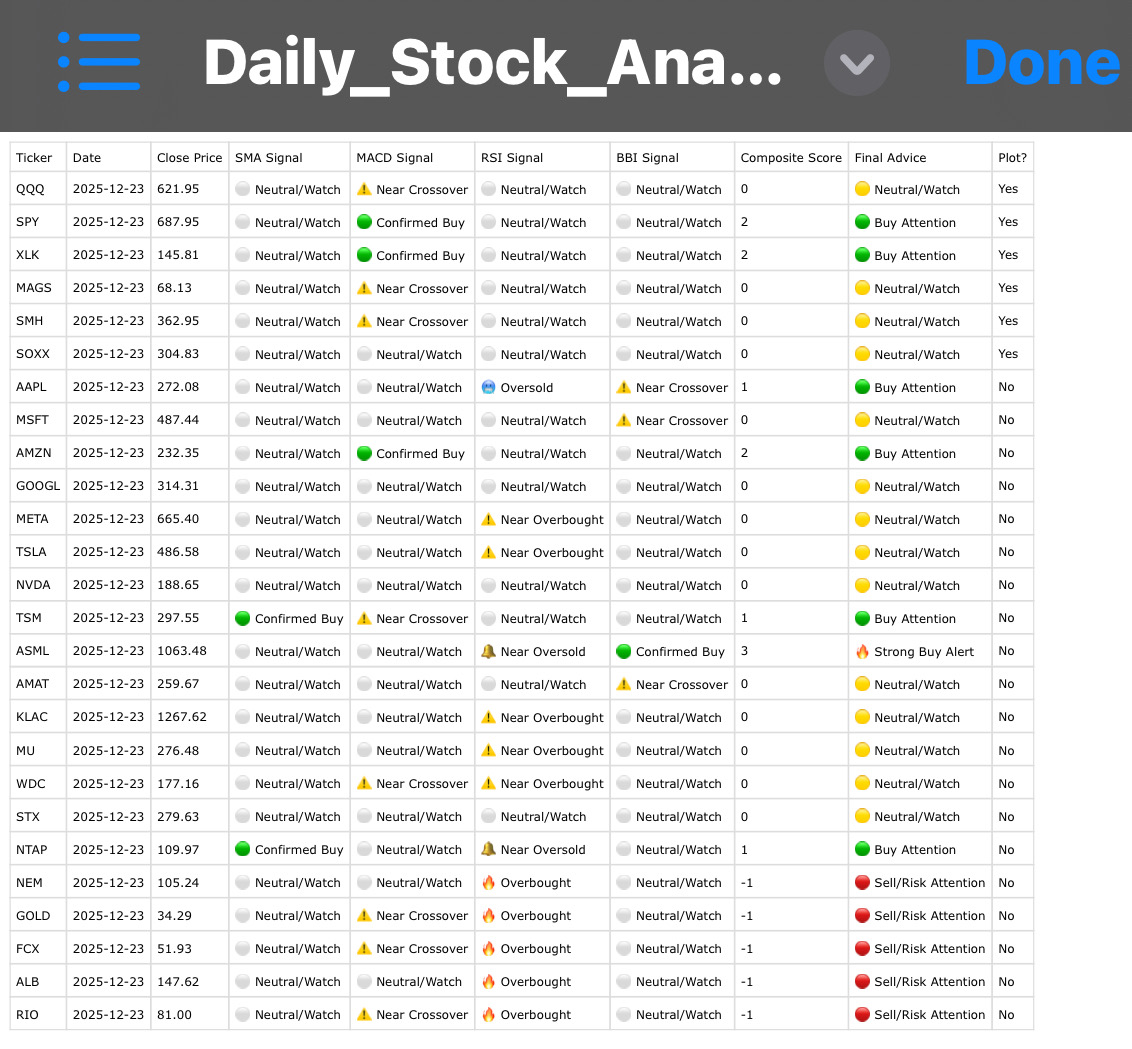Click the fire Overbought icon in ALB row
Image resolution: width=1132 pixels, height=1049 pixels.
click(x=489, y=981)
